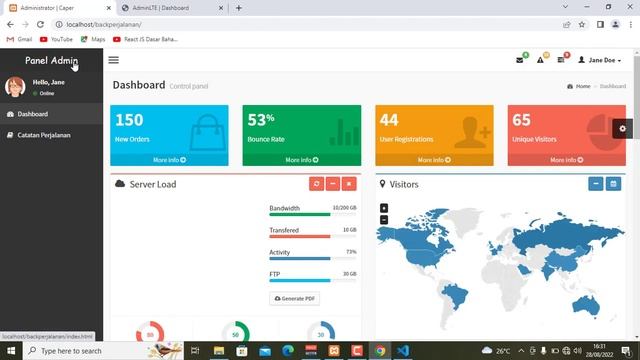Open the notifications warning icon

coord(540,60)
